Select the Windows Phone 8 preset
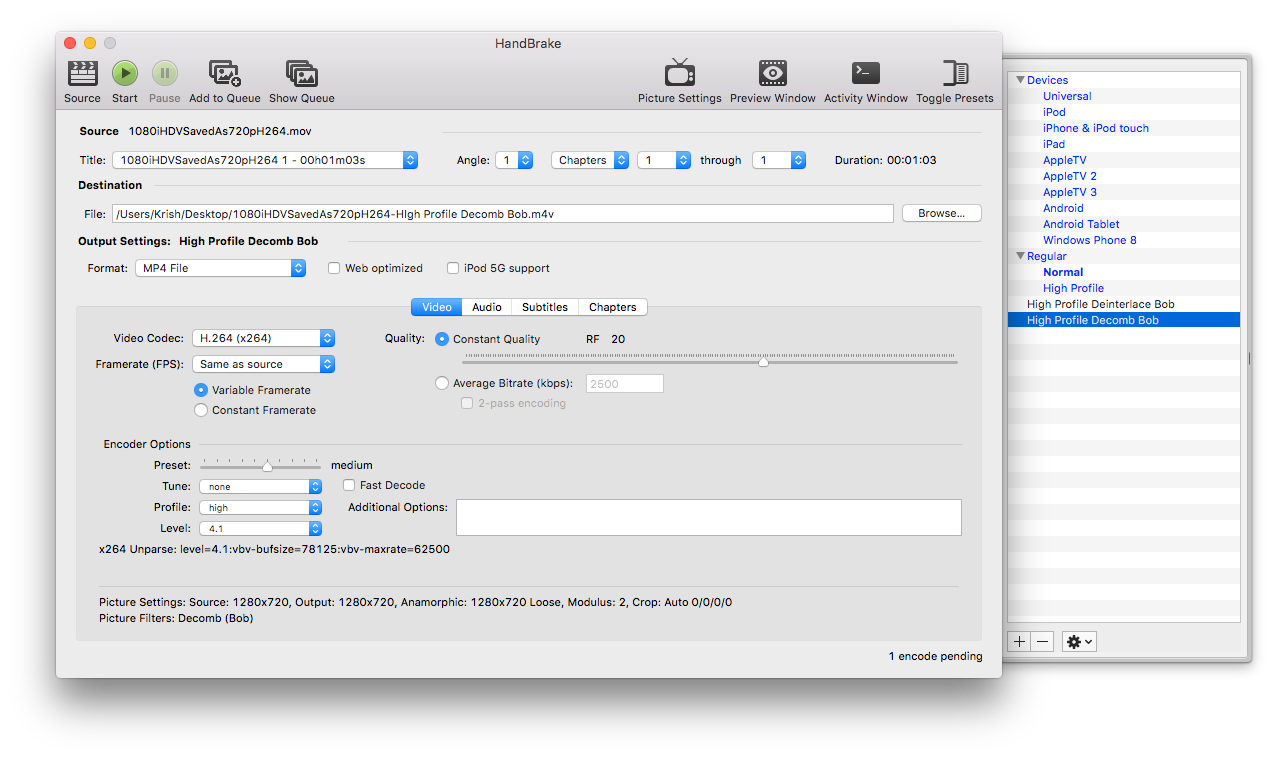 (x=1089, y=240)
